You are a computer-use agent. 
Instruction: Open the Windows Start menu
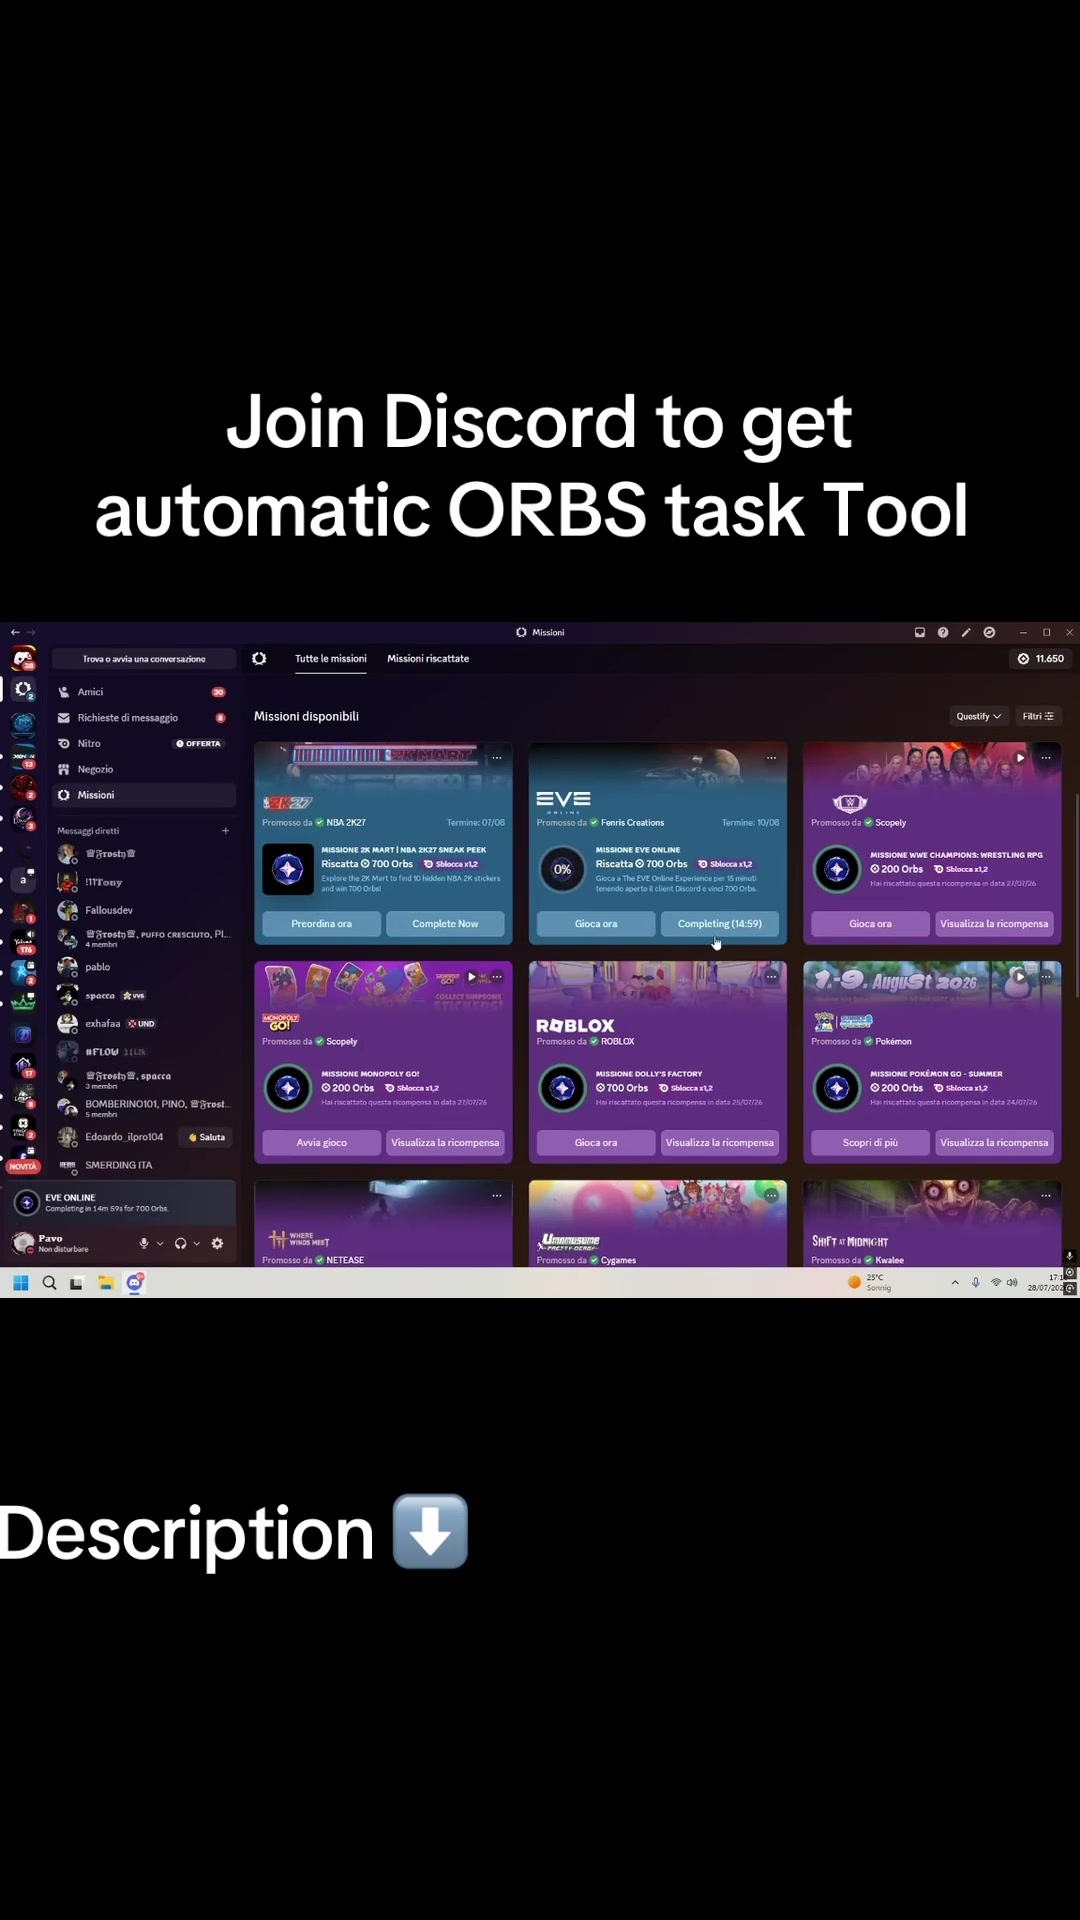click(x=21, y=1283)
